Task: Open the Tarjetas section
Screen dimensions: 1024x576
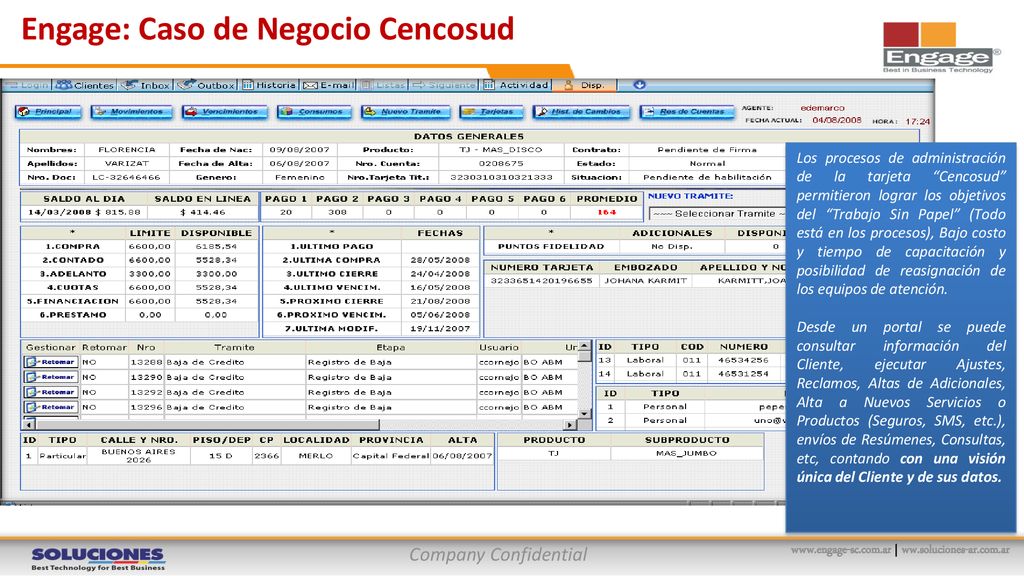Action: pyautogui.click(x=491, y=112)
